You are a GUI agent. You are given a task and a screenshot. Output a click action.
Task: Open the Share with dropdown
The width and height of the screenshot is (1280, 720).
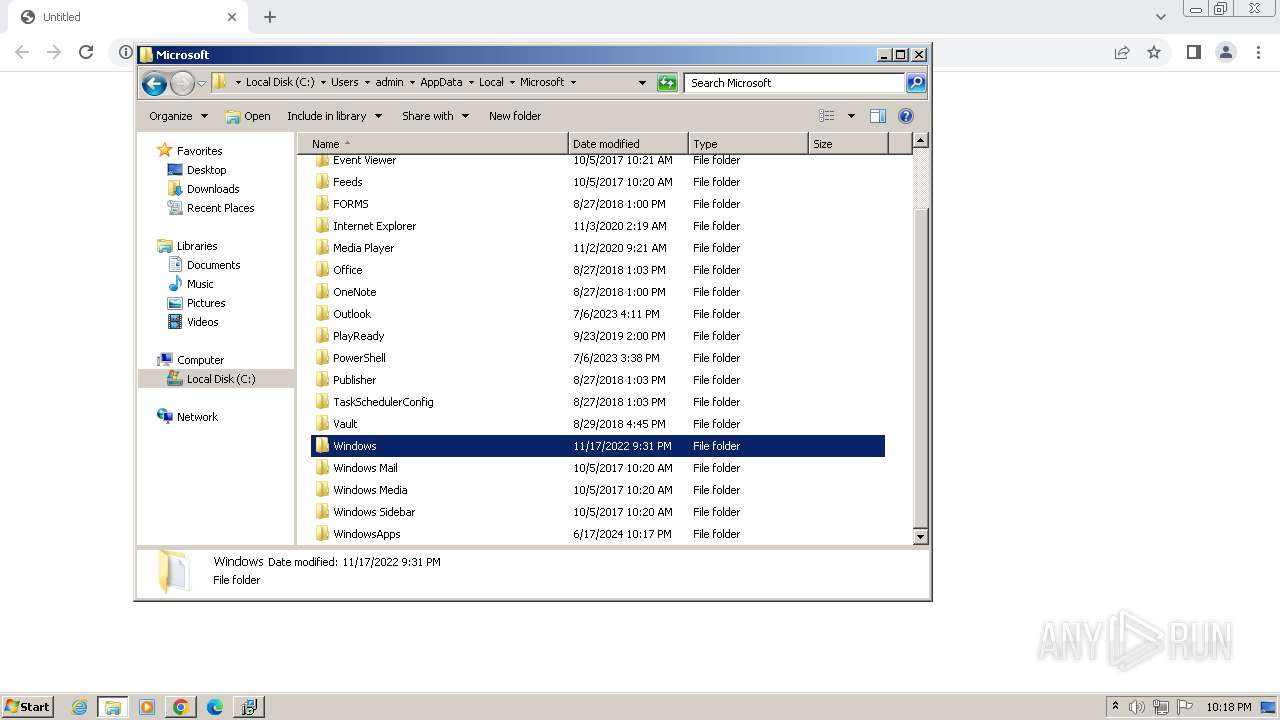[x=435, y=116]
